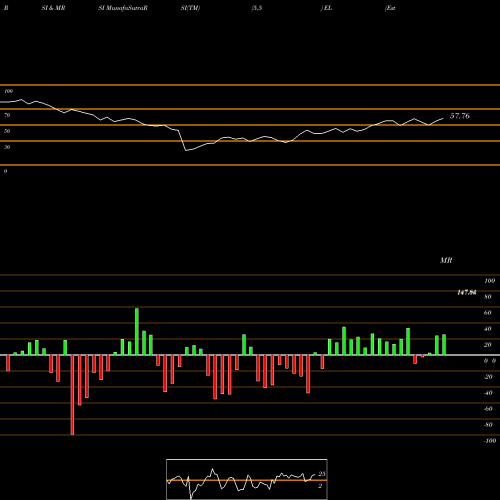Open the mini overview chart thumbnail
Viewport: 500px width, 500px height.
point(247,479)
